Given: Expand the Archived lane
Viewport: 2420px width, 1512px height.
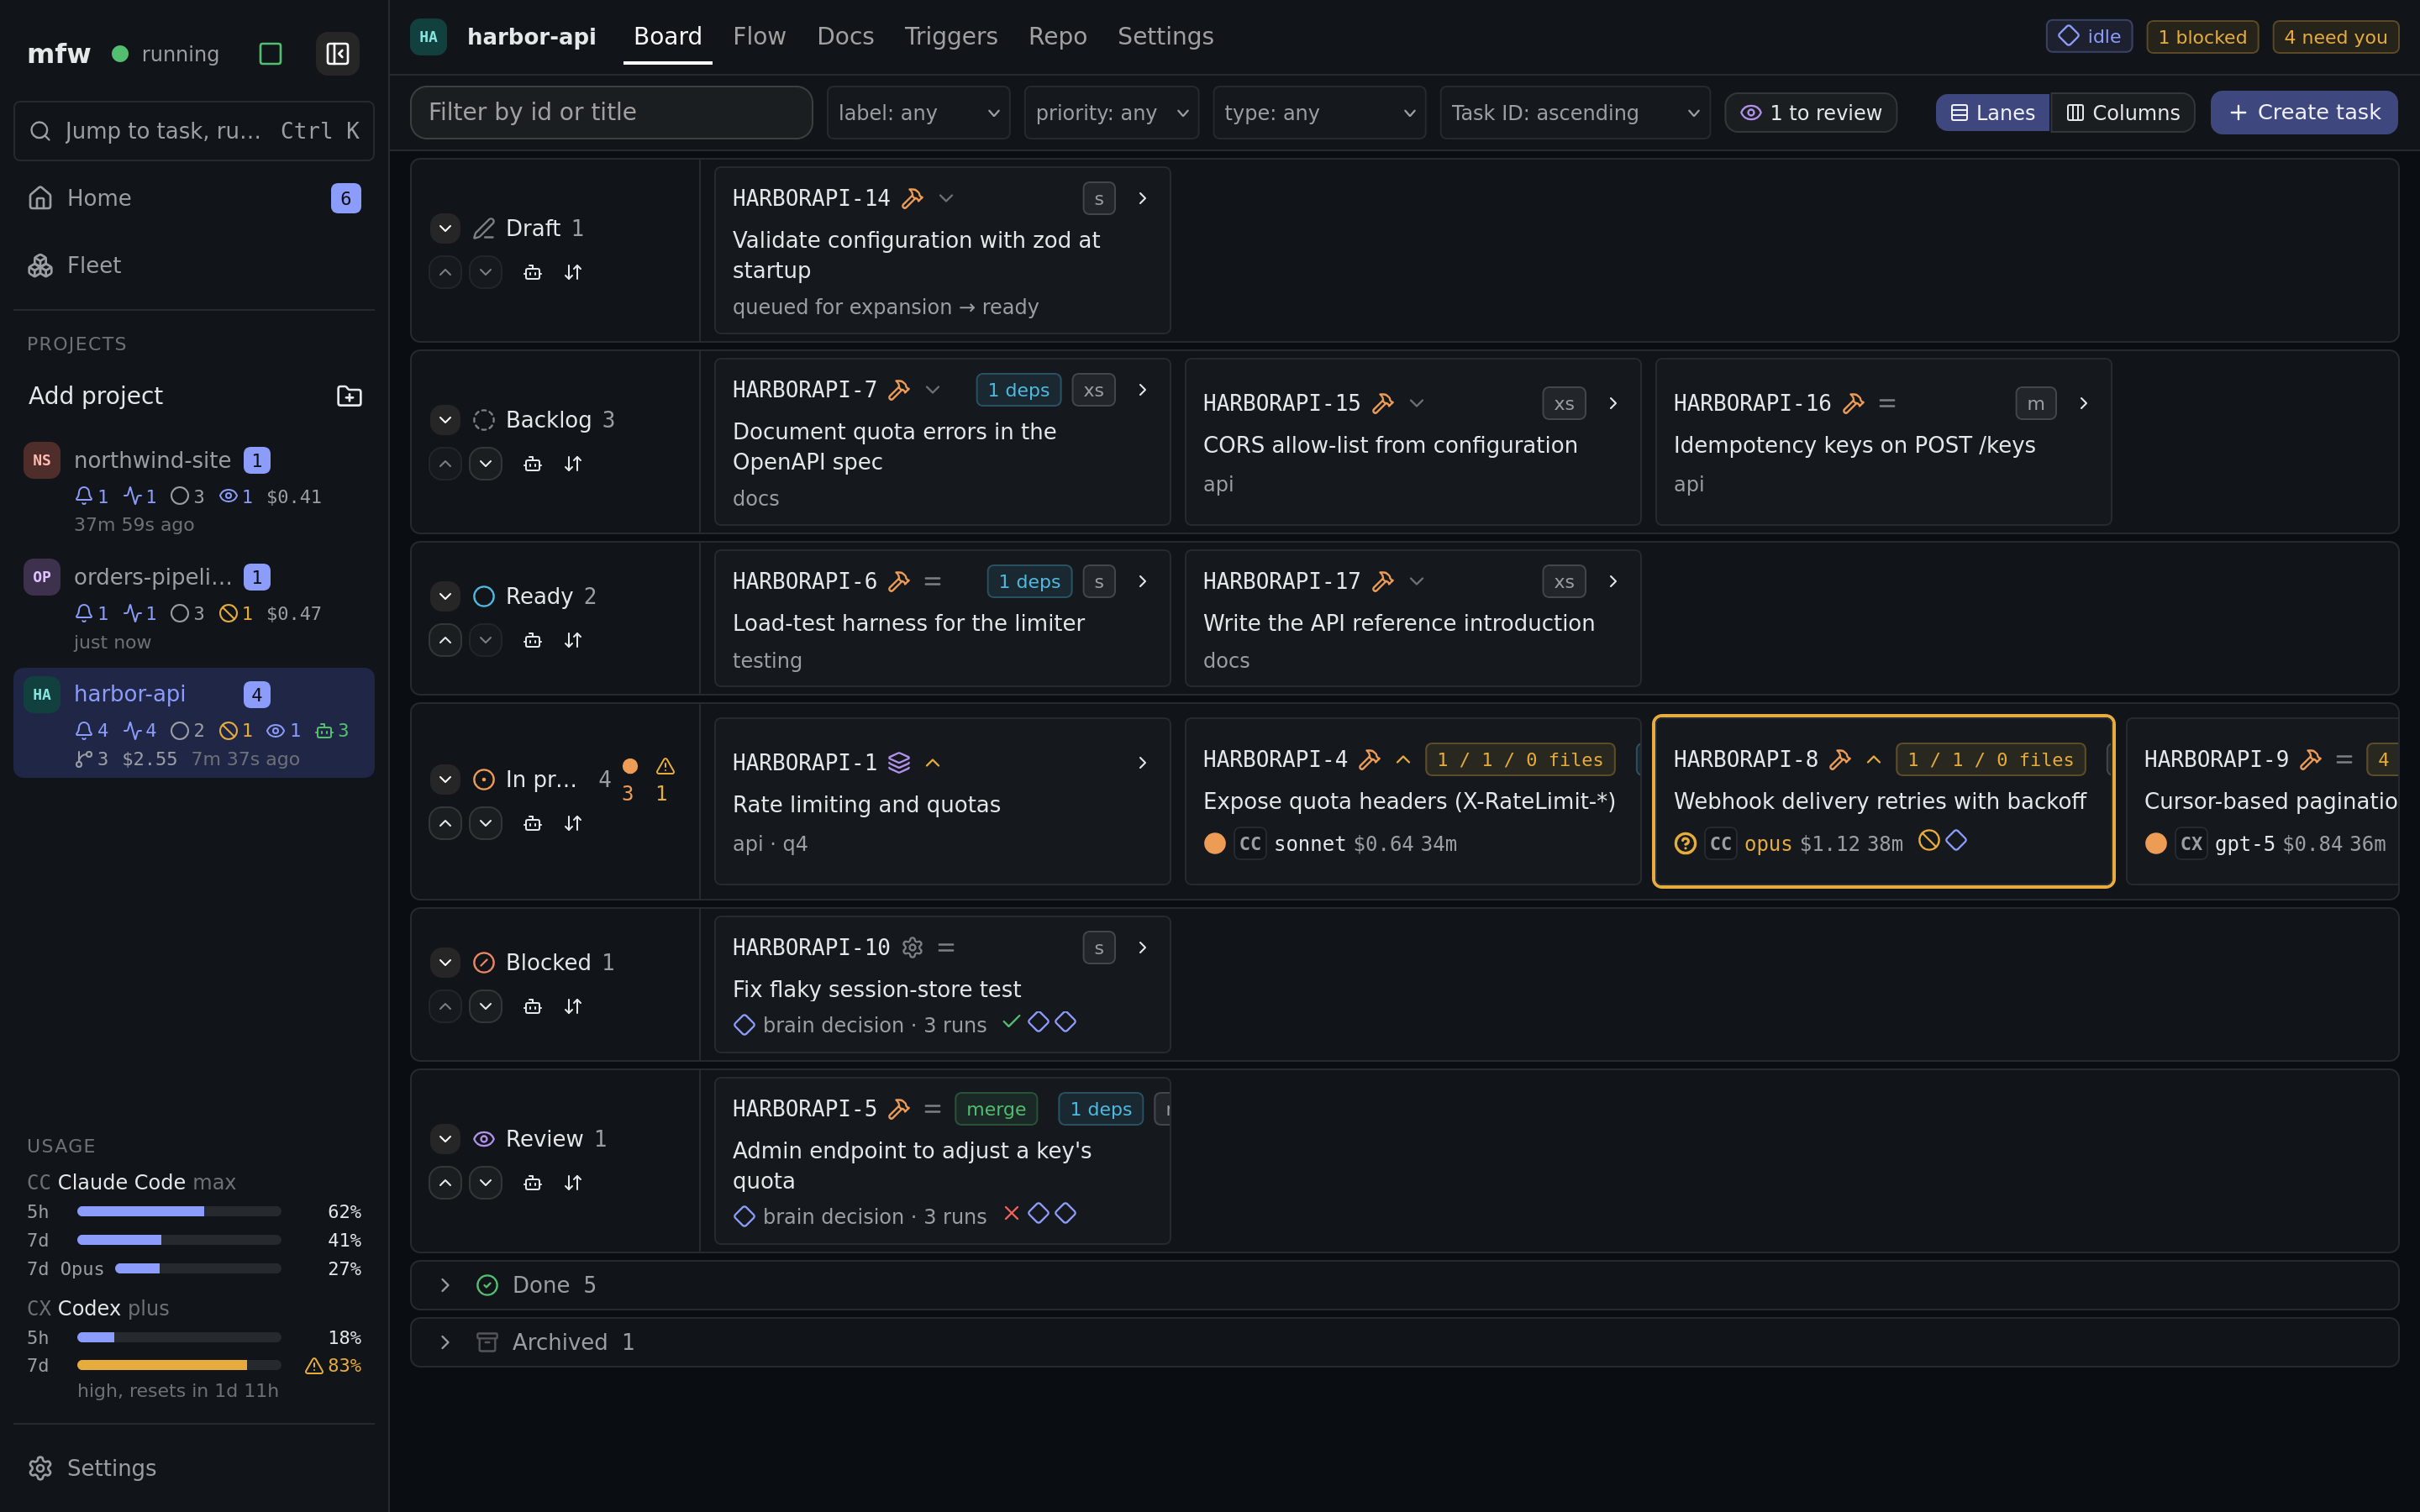Looking at the screenshot, I should coord(445,1342).
